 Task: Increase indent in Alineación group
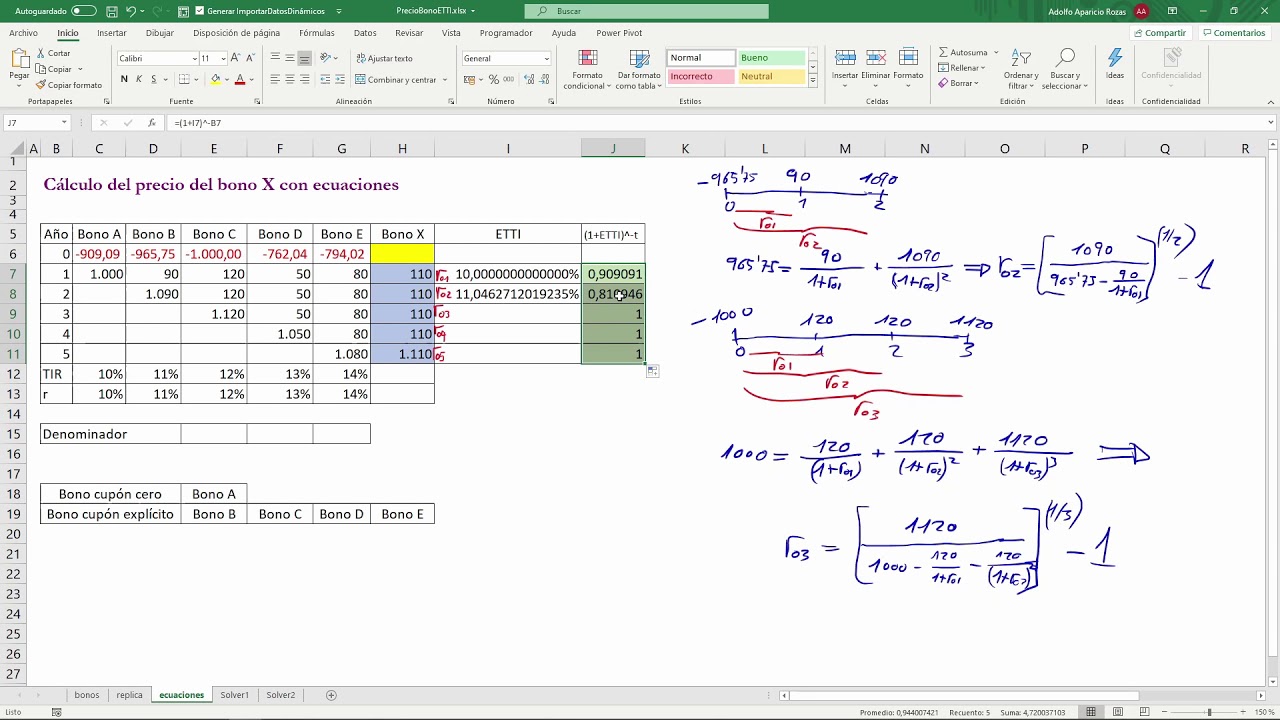[x=342, y=79]
